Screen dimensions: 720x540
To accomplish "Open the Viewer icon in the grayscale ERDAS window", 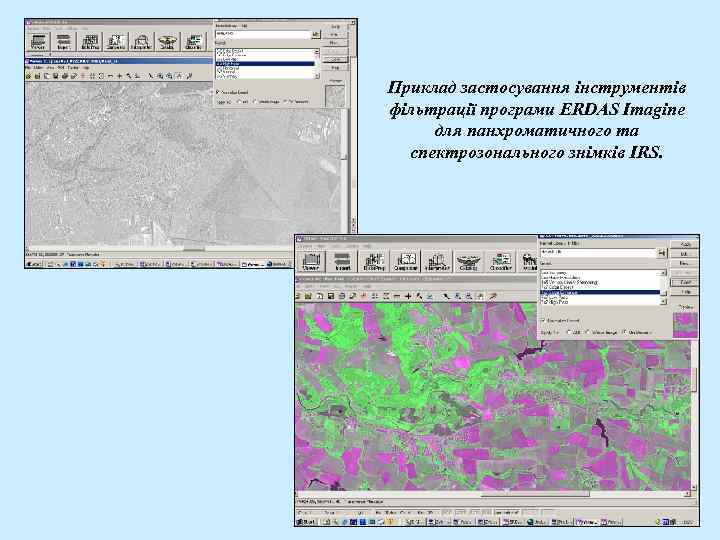I will [x=38, y=41].
